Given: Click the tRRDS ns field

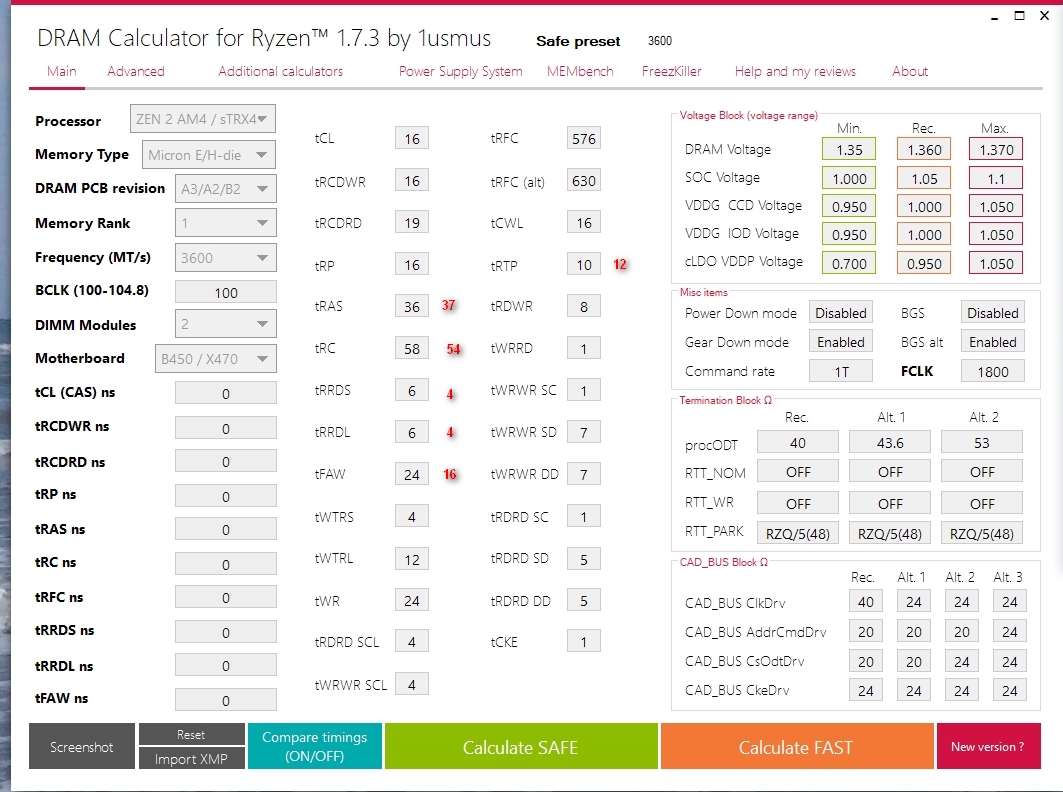Looking at the screenshot, I should (226, 632).
